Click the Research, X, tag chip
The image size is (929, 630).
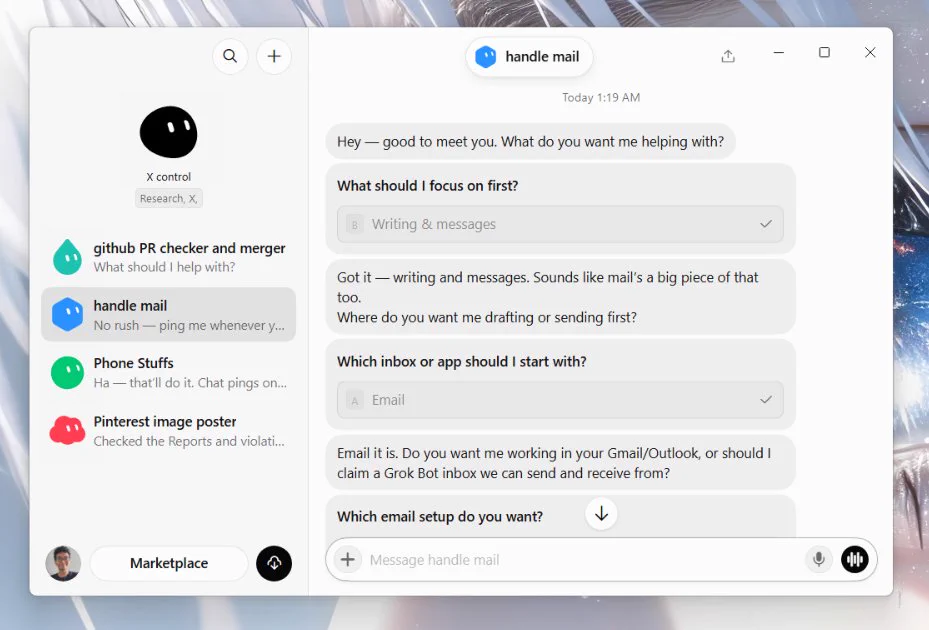[x=169, y=199]
